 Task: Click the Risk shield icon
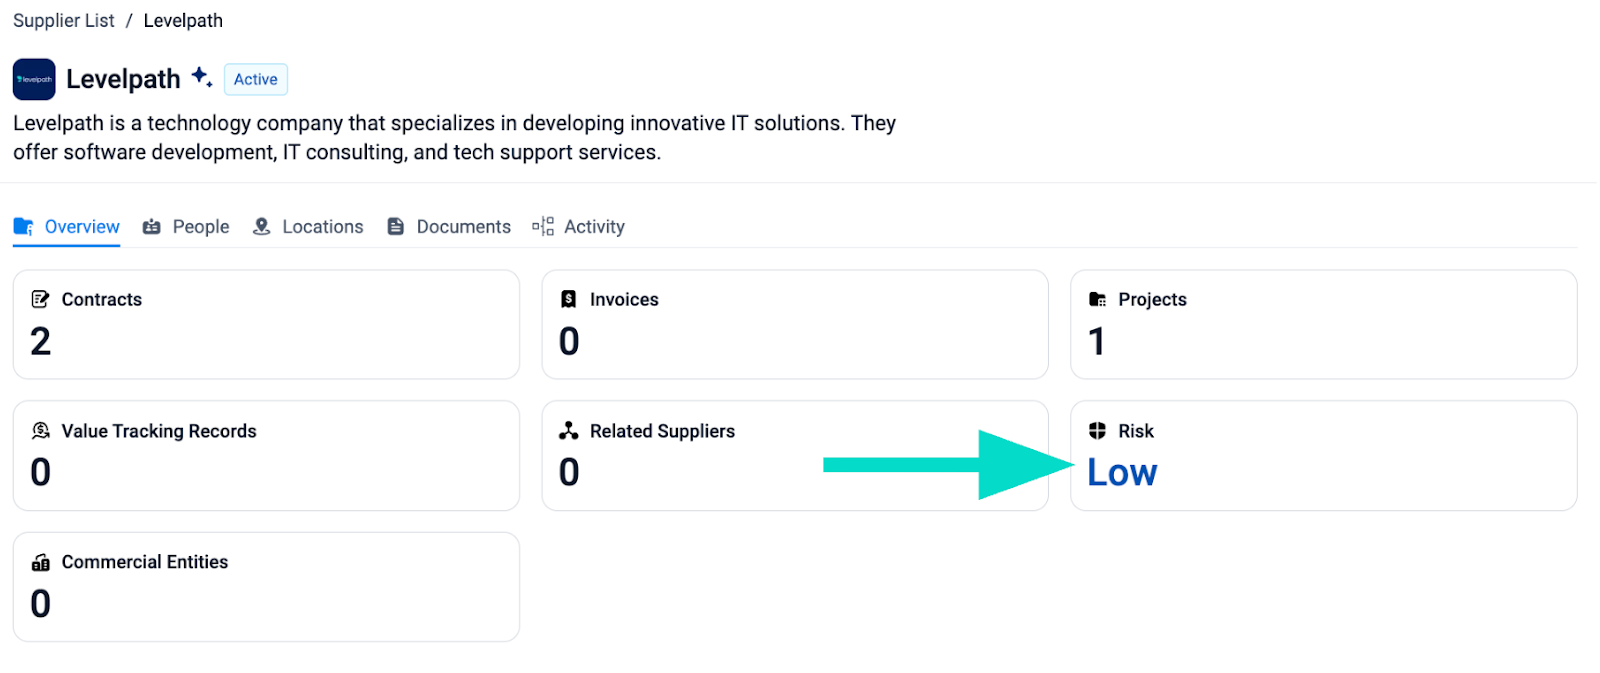tap(1097, 431)
